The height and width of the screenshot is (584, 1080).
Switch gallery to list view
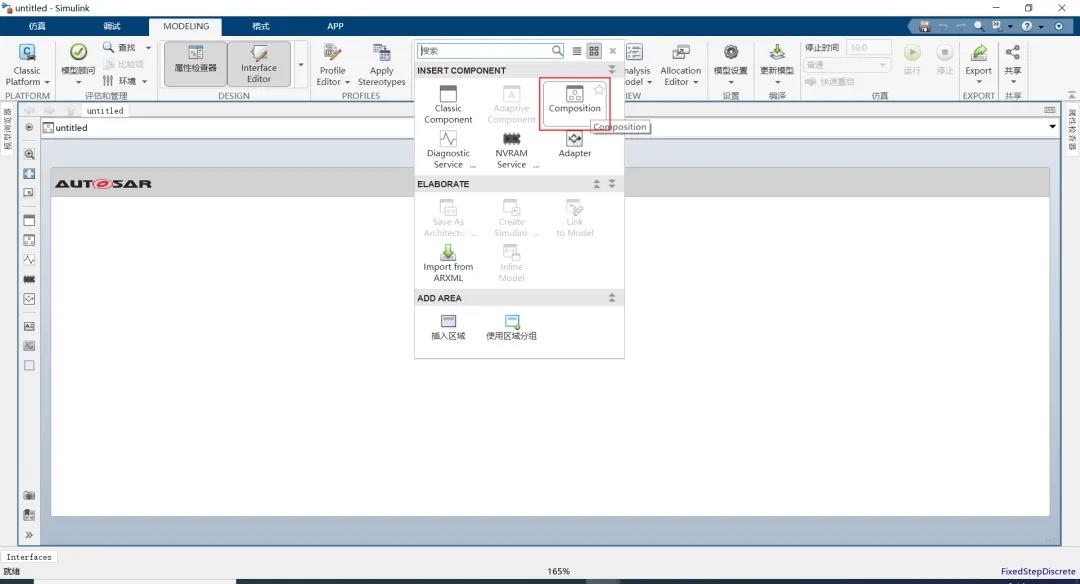pyautogui.click(x=577, y=51)
